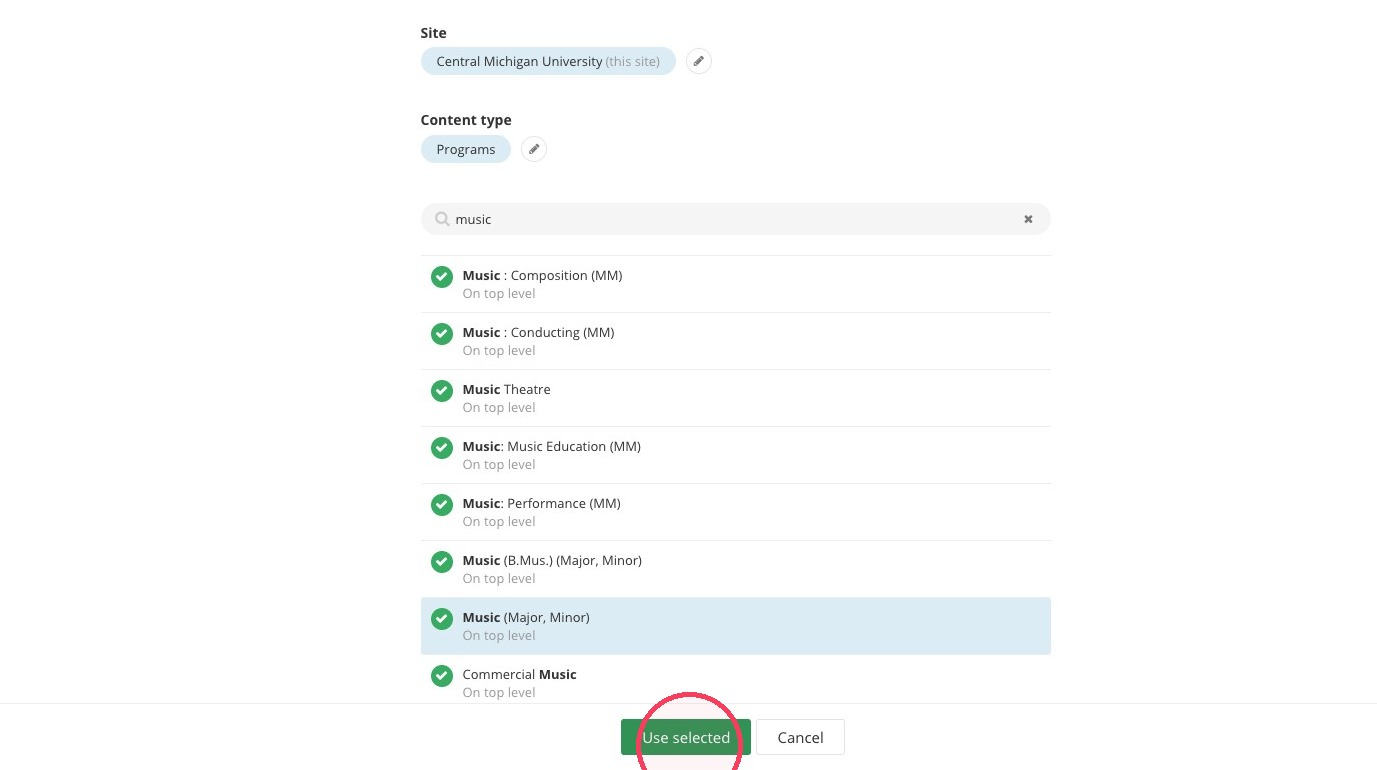Toggle the green check for Music : Conducting (MM)

click(x=442, y=334)
